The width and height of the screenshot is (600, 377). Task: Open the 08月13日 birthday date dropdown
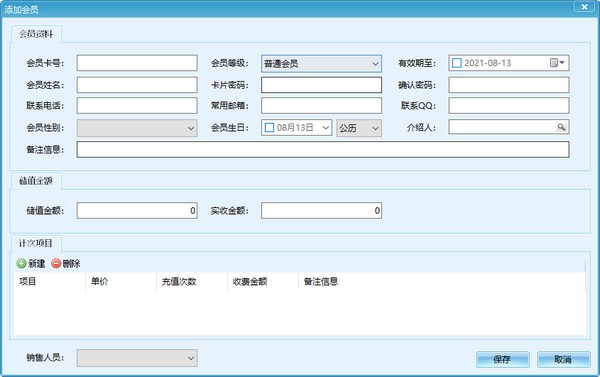tap(326, 128)
